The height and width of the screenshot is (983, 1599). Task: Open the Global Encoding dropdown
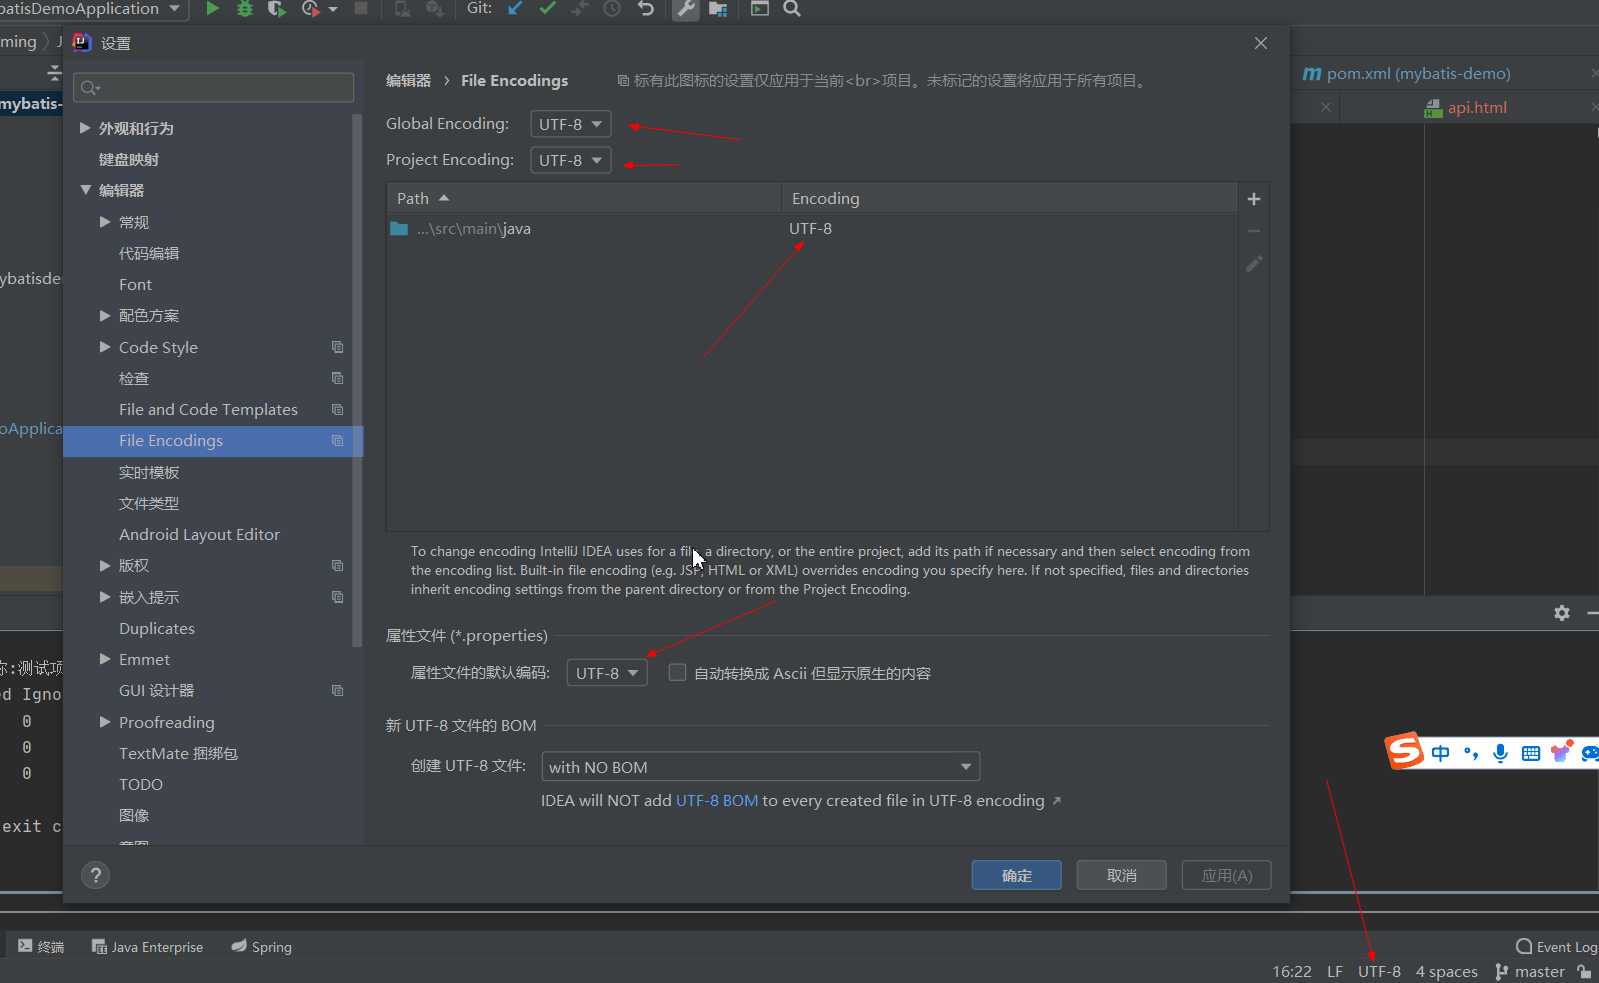click(x=570, y=125)
